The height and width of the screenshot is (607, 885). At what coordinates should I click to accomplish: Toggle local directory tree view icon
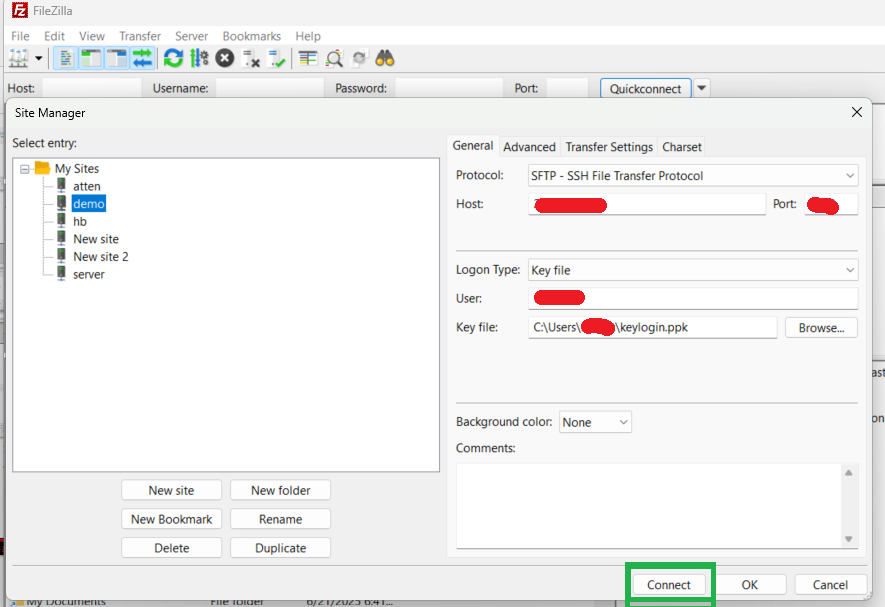[91, 58]
